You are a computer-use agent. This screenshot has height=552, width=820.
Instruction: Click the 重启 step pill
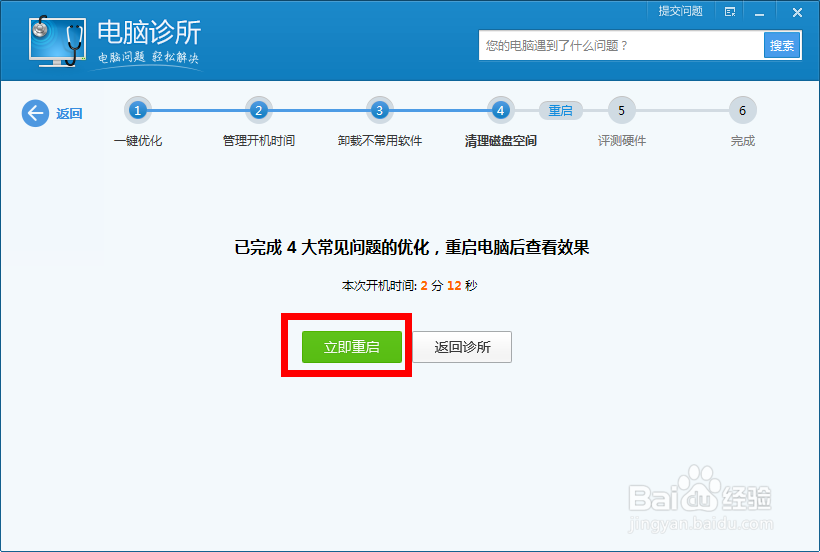(x=560, y=110)
